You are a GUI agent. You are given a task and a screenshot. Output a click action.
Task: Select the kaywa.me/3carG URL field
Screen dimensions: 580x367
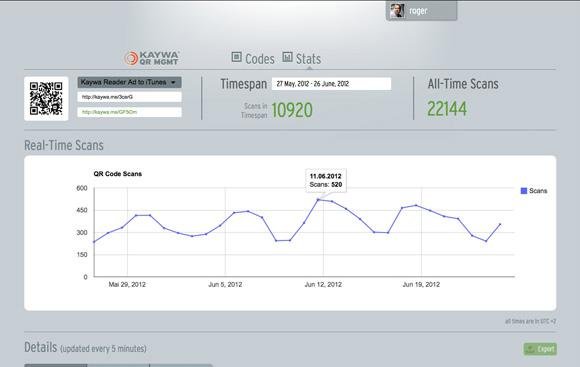[129, 97]
